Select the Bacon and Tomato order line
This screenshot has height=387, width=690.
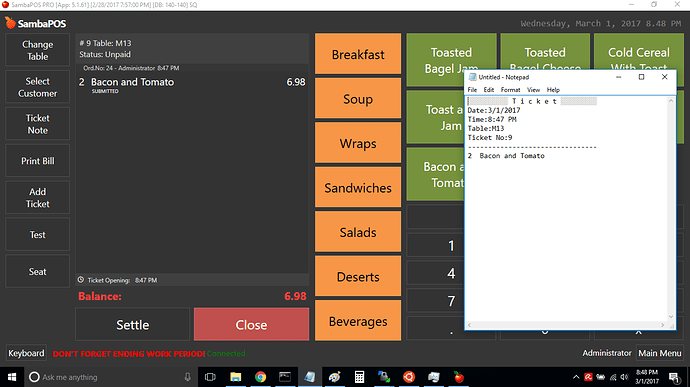click(x=192, y=85)
